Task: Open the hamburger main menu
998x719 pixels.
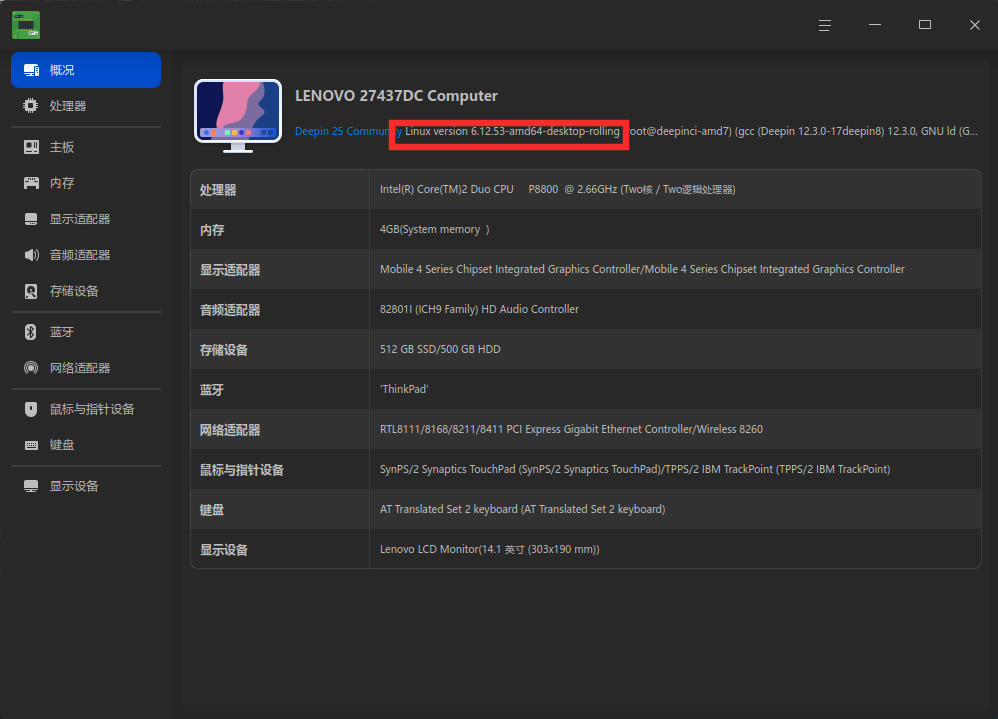Action: [x=825, y=25]
